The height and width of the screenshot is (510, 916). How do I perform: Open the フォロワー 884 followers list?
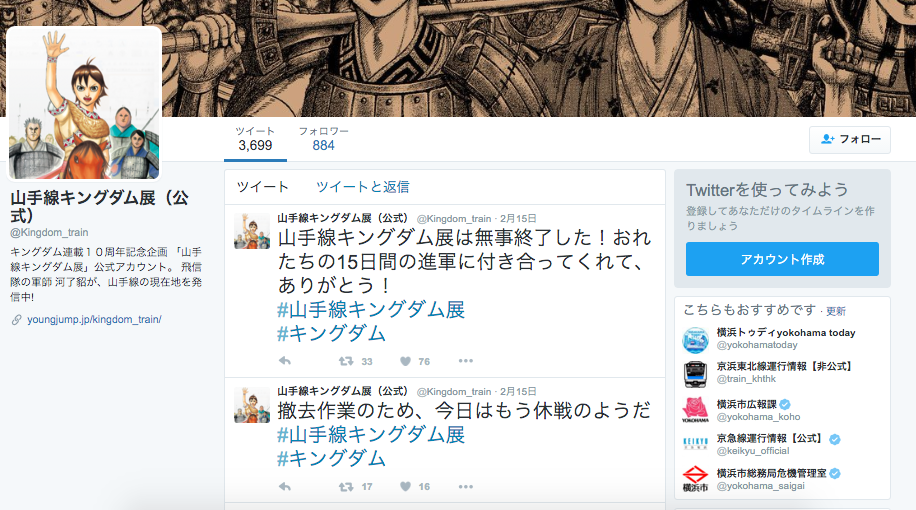[323, 139]
